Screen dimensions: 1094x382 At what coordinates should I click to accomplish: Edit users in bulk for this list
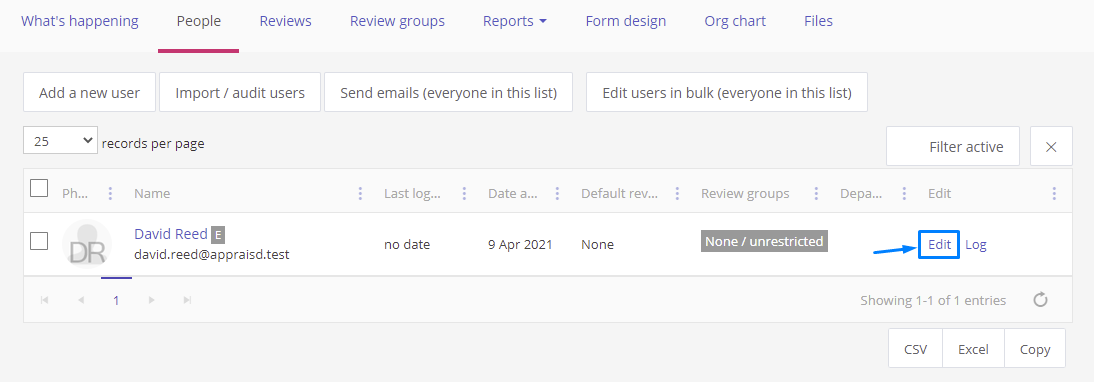tap(727, 92)
